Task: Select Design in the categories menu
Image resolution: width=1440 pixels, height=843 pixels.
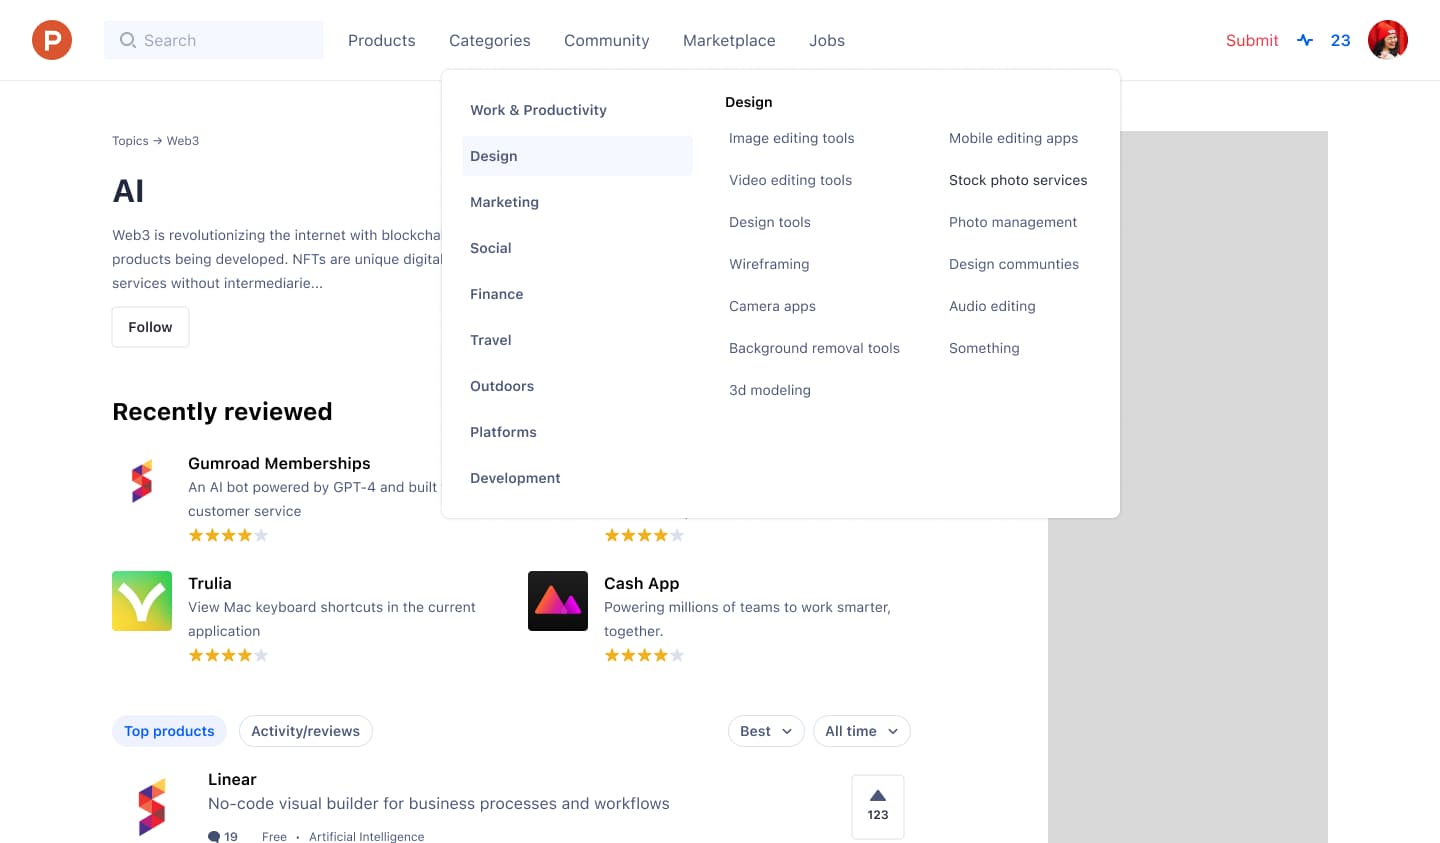Action: tap(493, 156)
